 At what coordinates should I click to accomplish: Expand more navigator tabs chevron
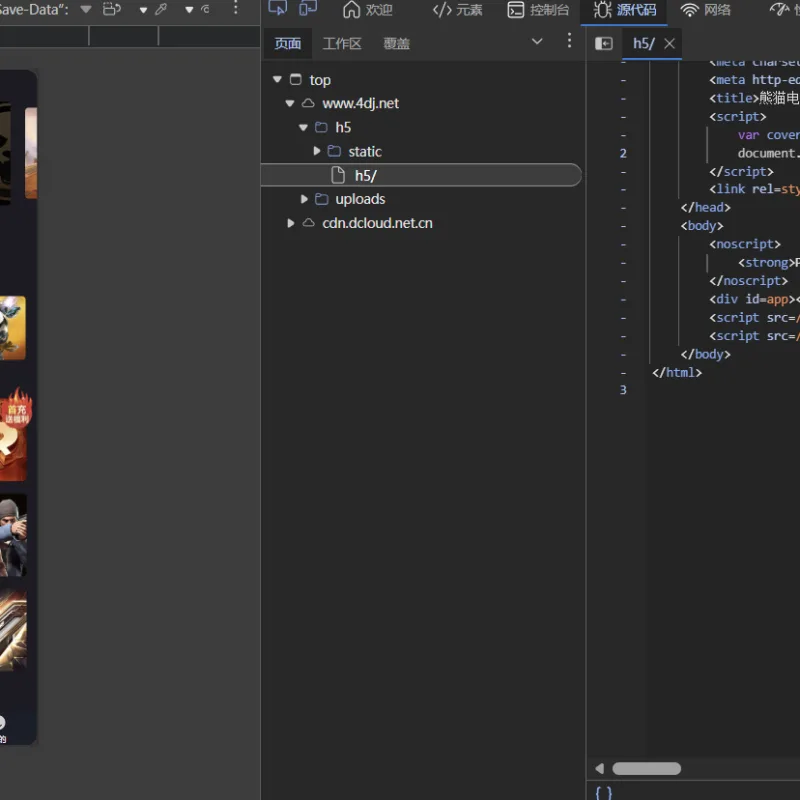click(537, 41)
